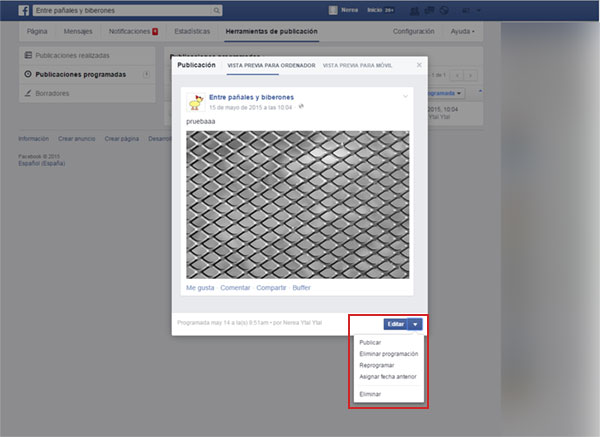Click the scheduled posts clock icon
The image size is (600, 437).
28,74
